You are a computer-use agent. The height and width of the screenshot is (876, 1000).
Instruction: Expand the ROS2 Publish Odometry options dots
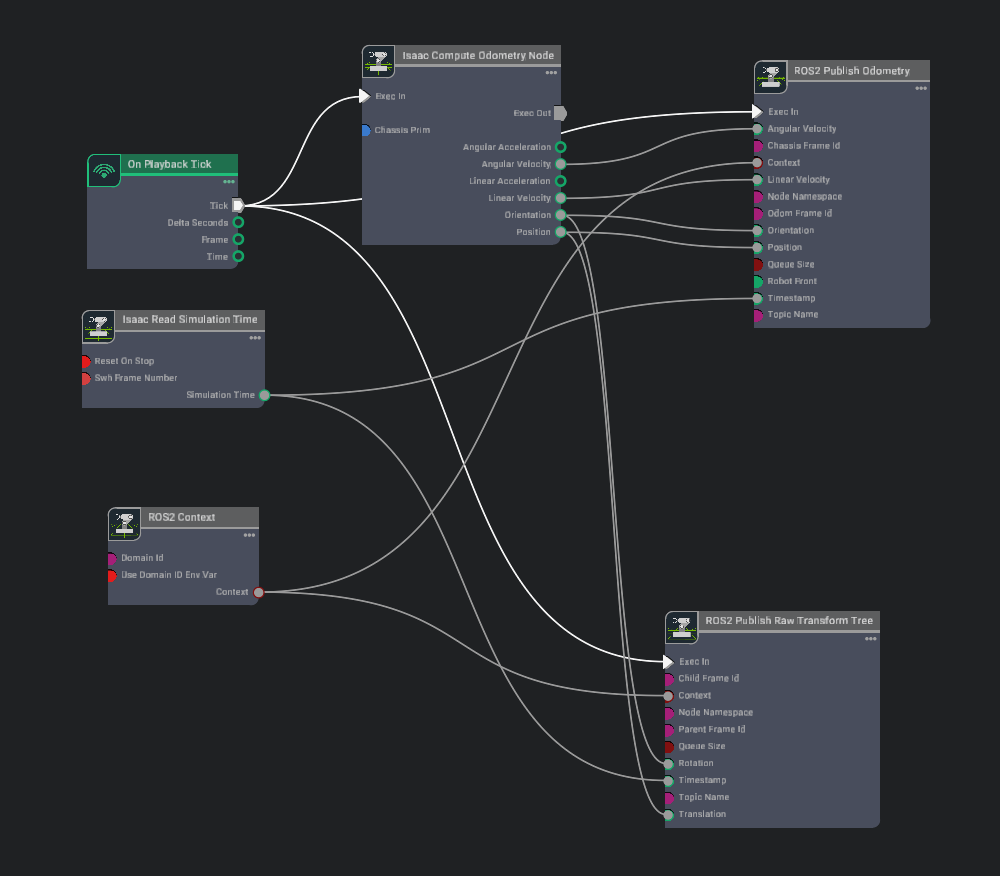coord(921,89)
